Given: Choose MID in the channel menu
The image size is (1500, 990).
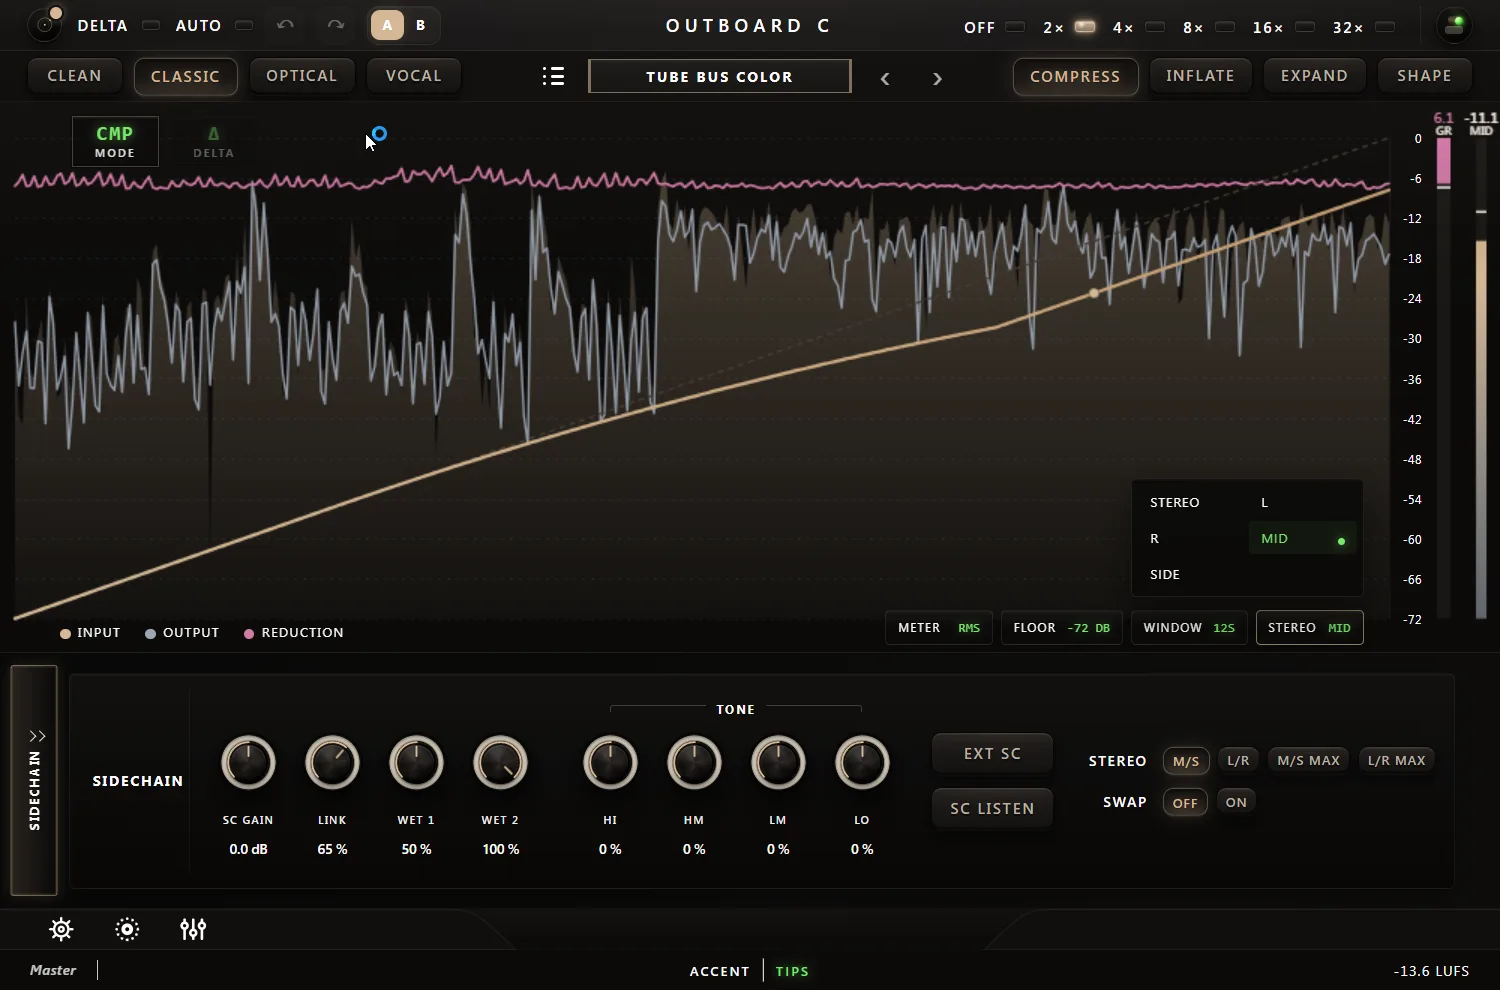Looking at the screenshot, I should click(1302, 539).
